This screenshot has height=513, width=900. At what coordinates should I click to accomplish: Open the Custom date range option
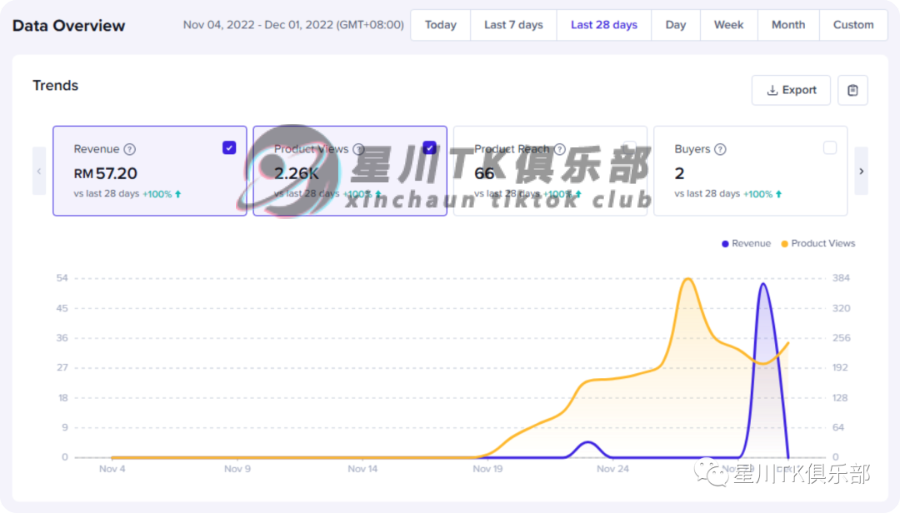point(853,25)
